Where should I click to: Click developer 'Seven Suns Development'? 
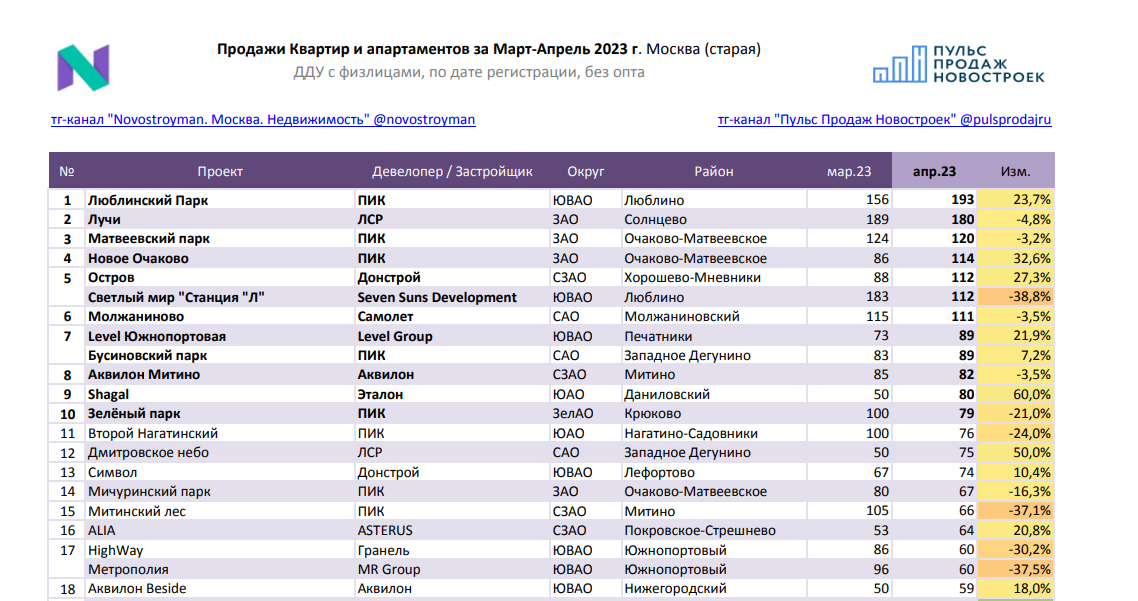tap(437, 297)
